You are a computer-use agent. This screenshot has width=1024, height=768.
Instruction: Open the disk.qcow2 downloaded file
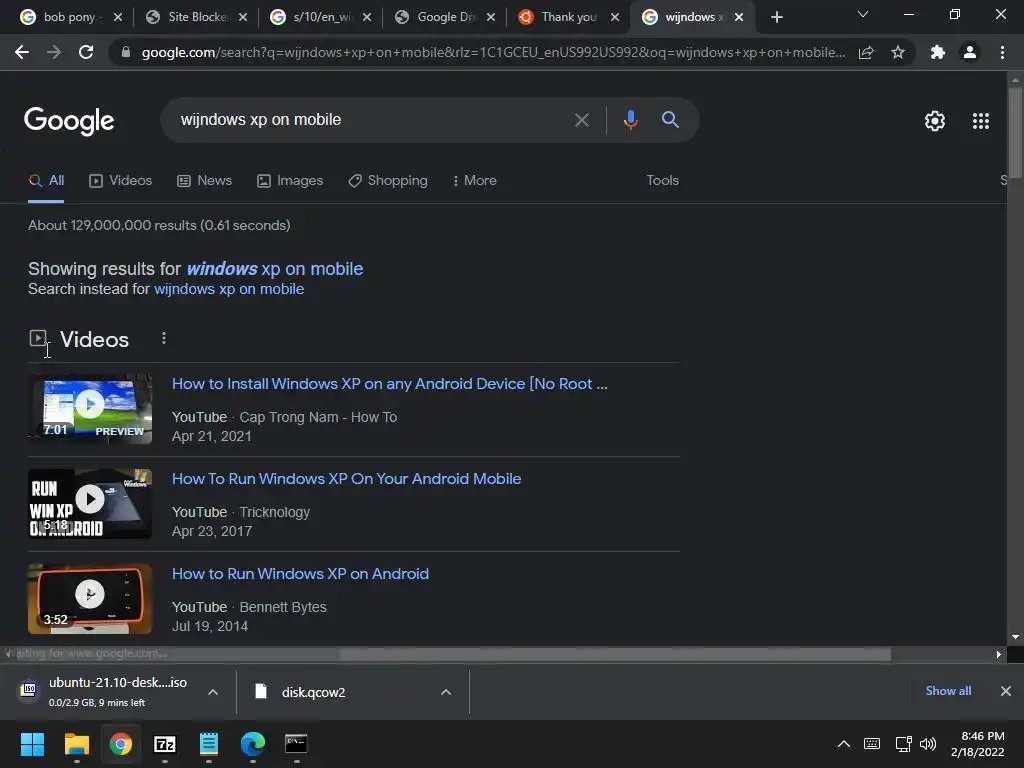313,692
